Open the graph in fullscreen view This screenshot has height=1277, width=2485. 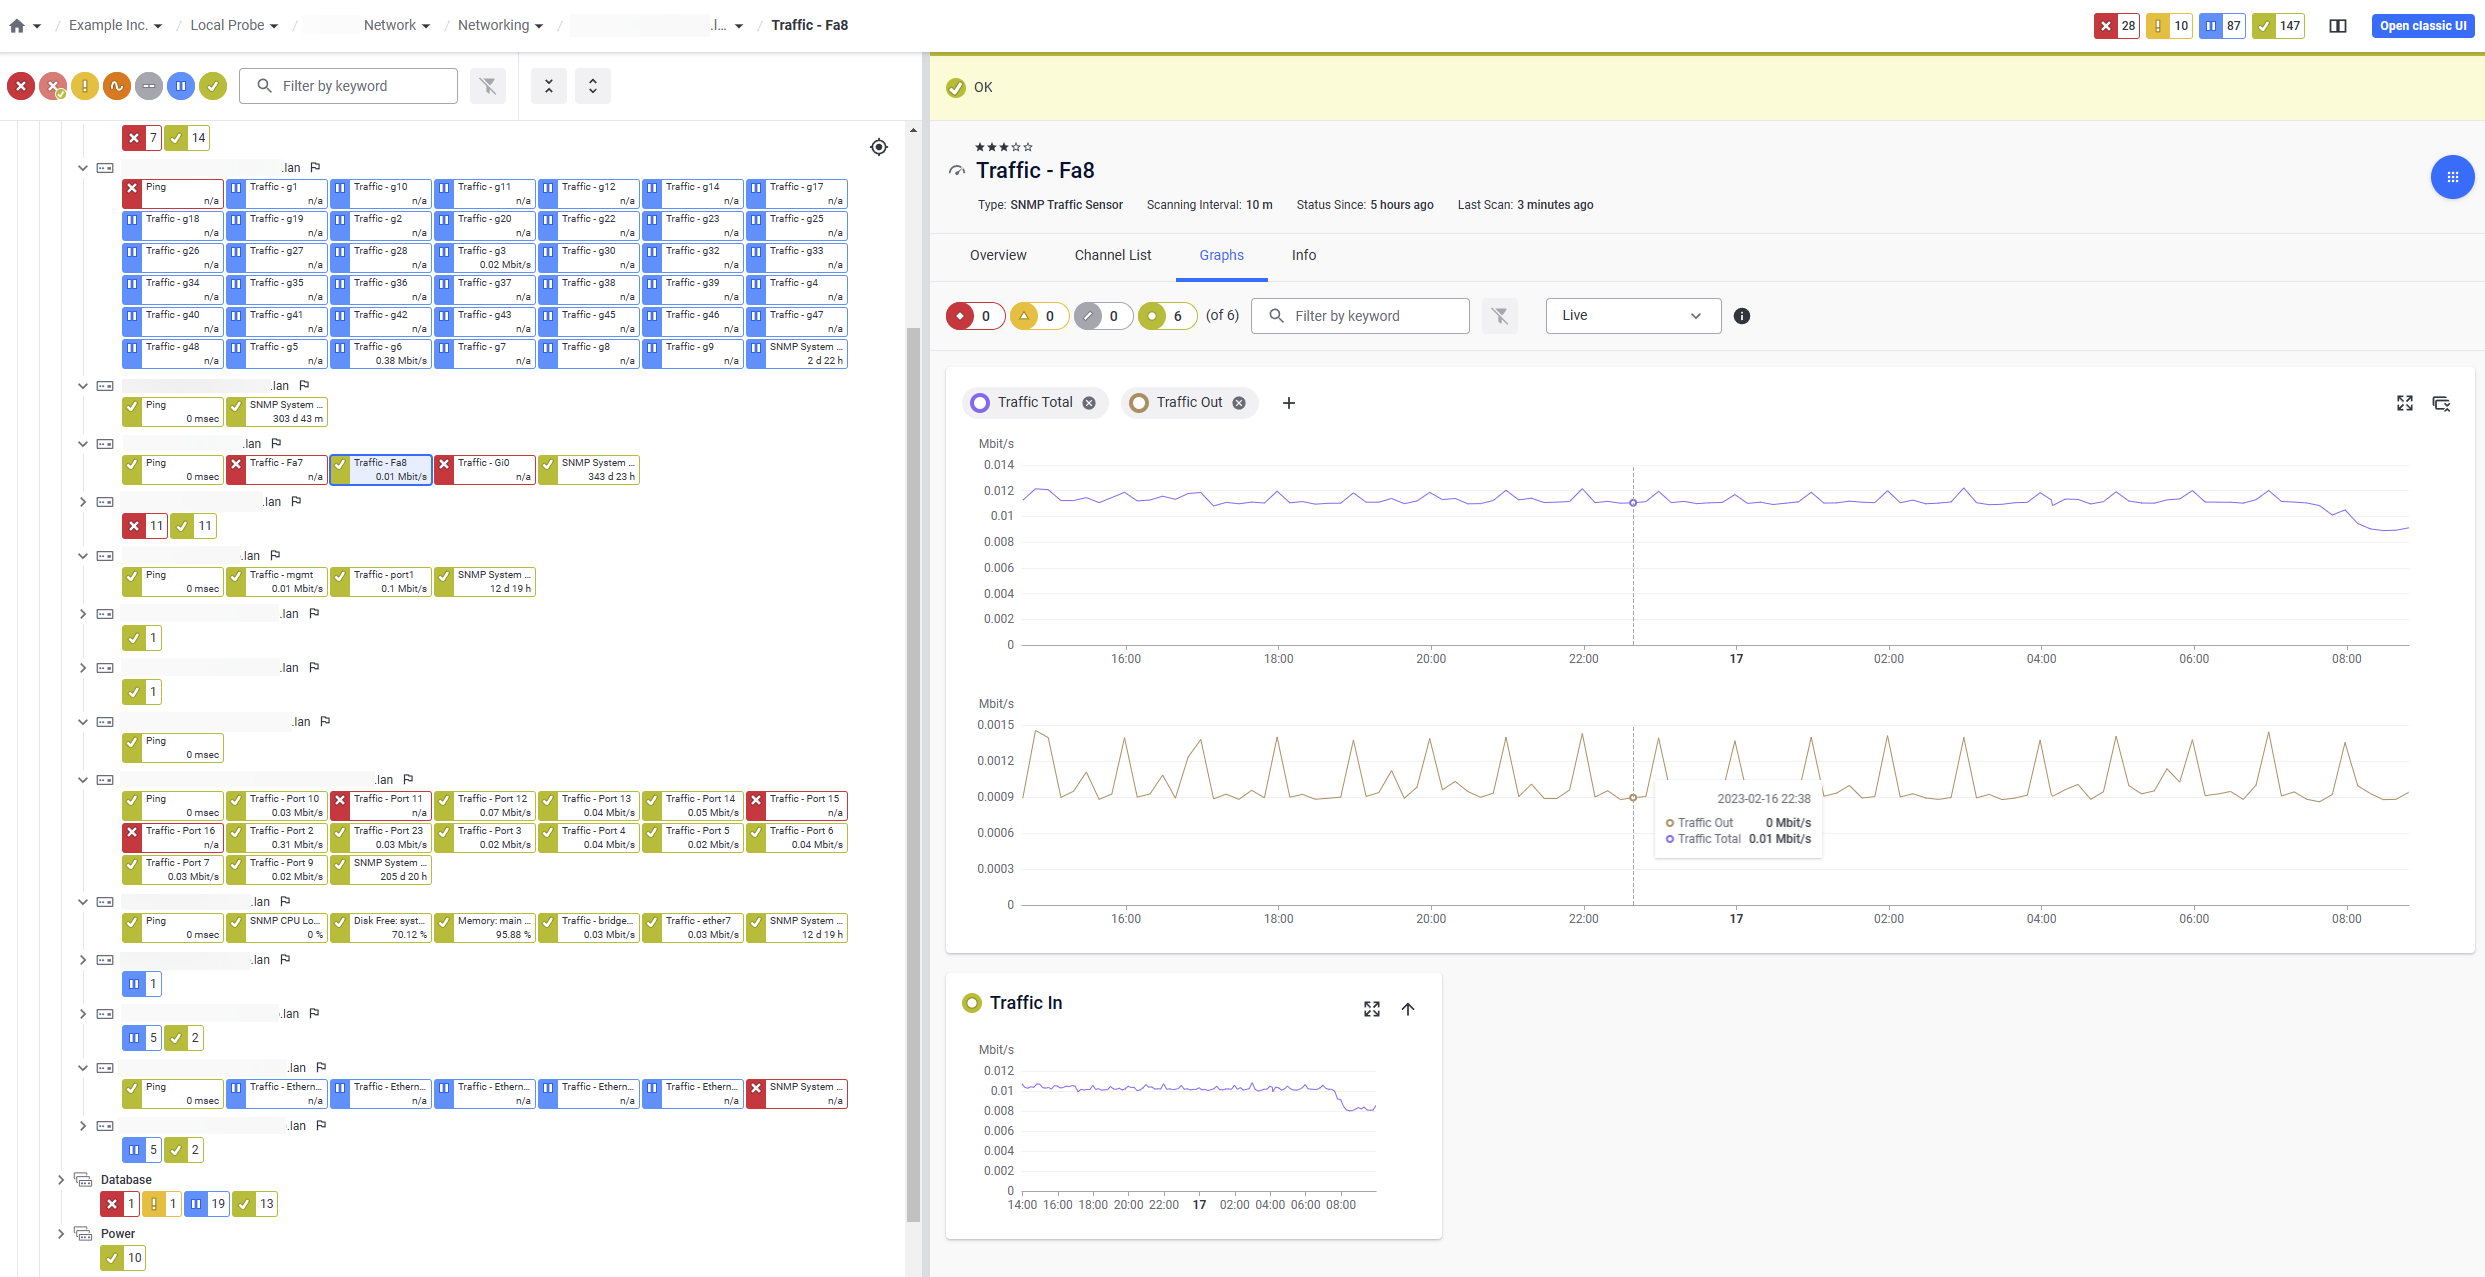pyautogui.click(x=2405, y=403)
